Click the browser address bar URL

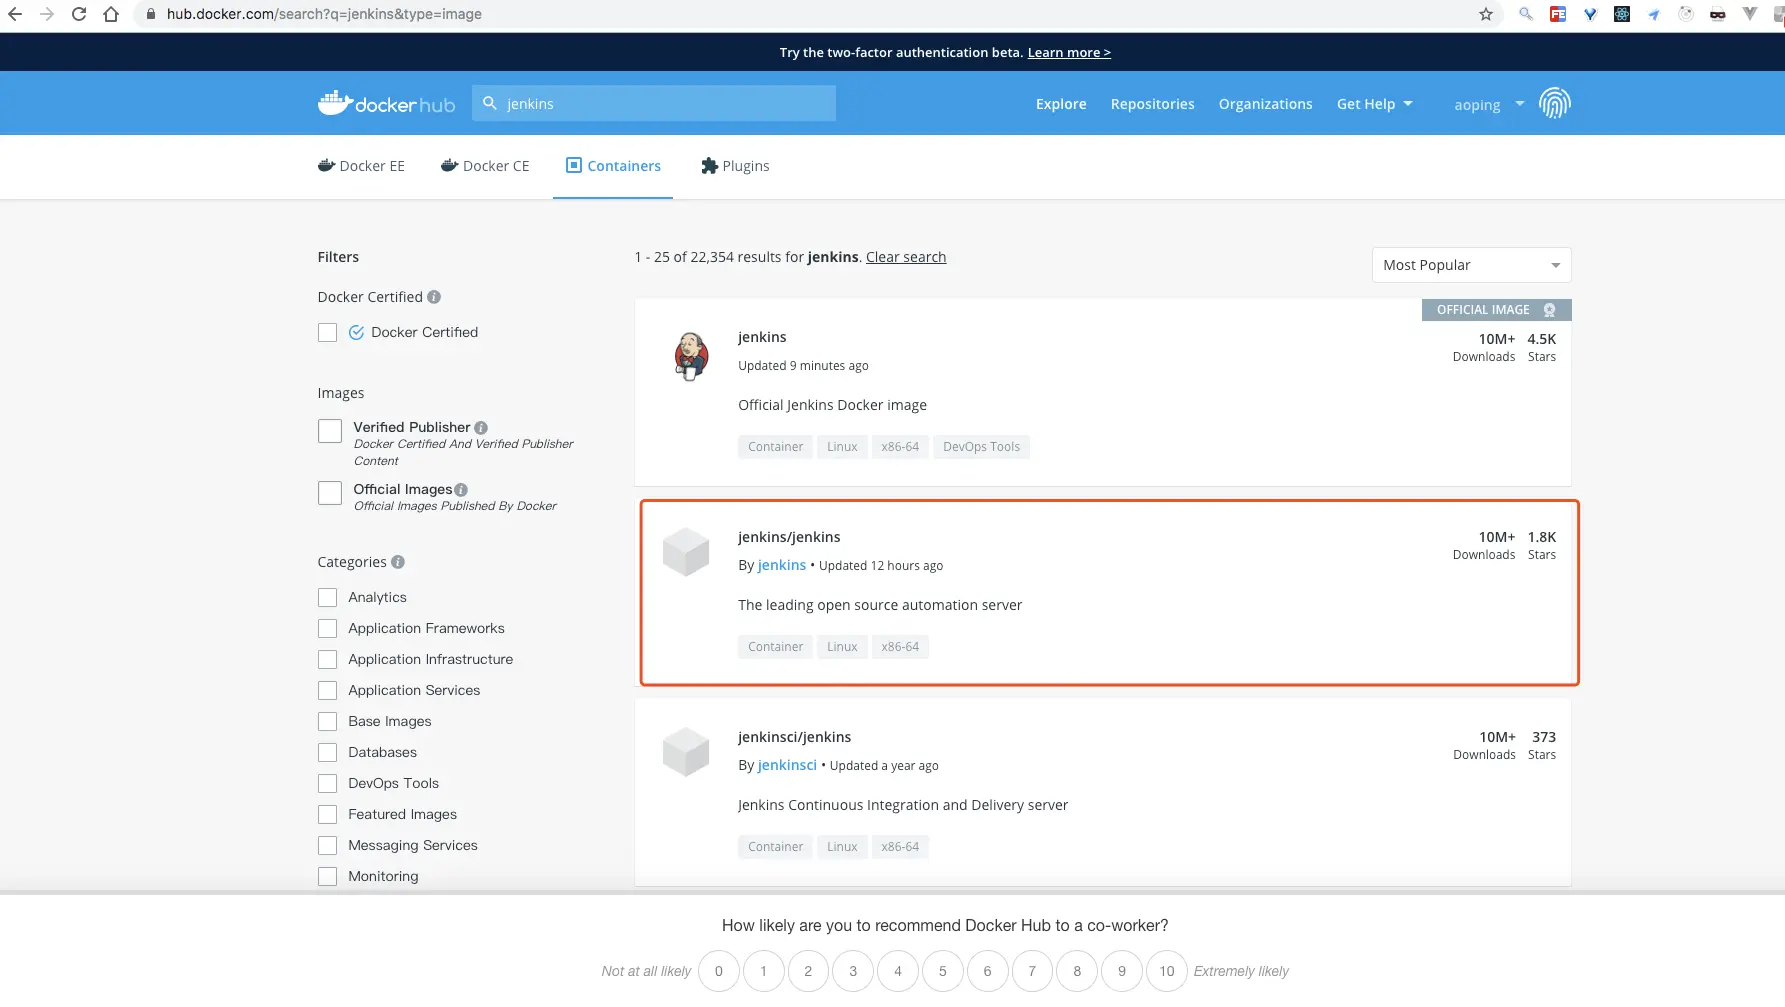[324, 14]
